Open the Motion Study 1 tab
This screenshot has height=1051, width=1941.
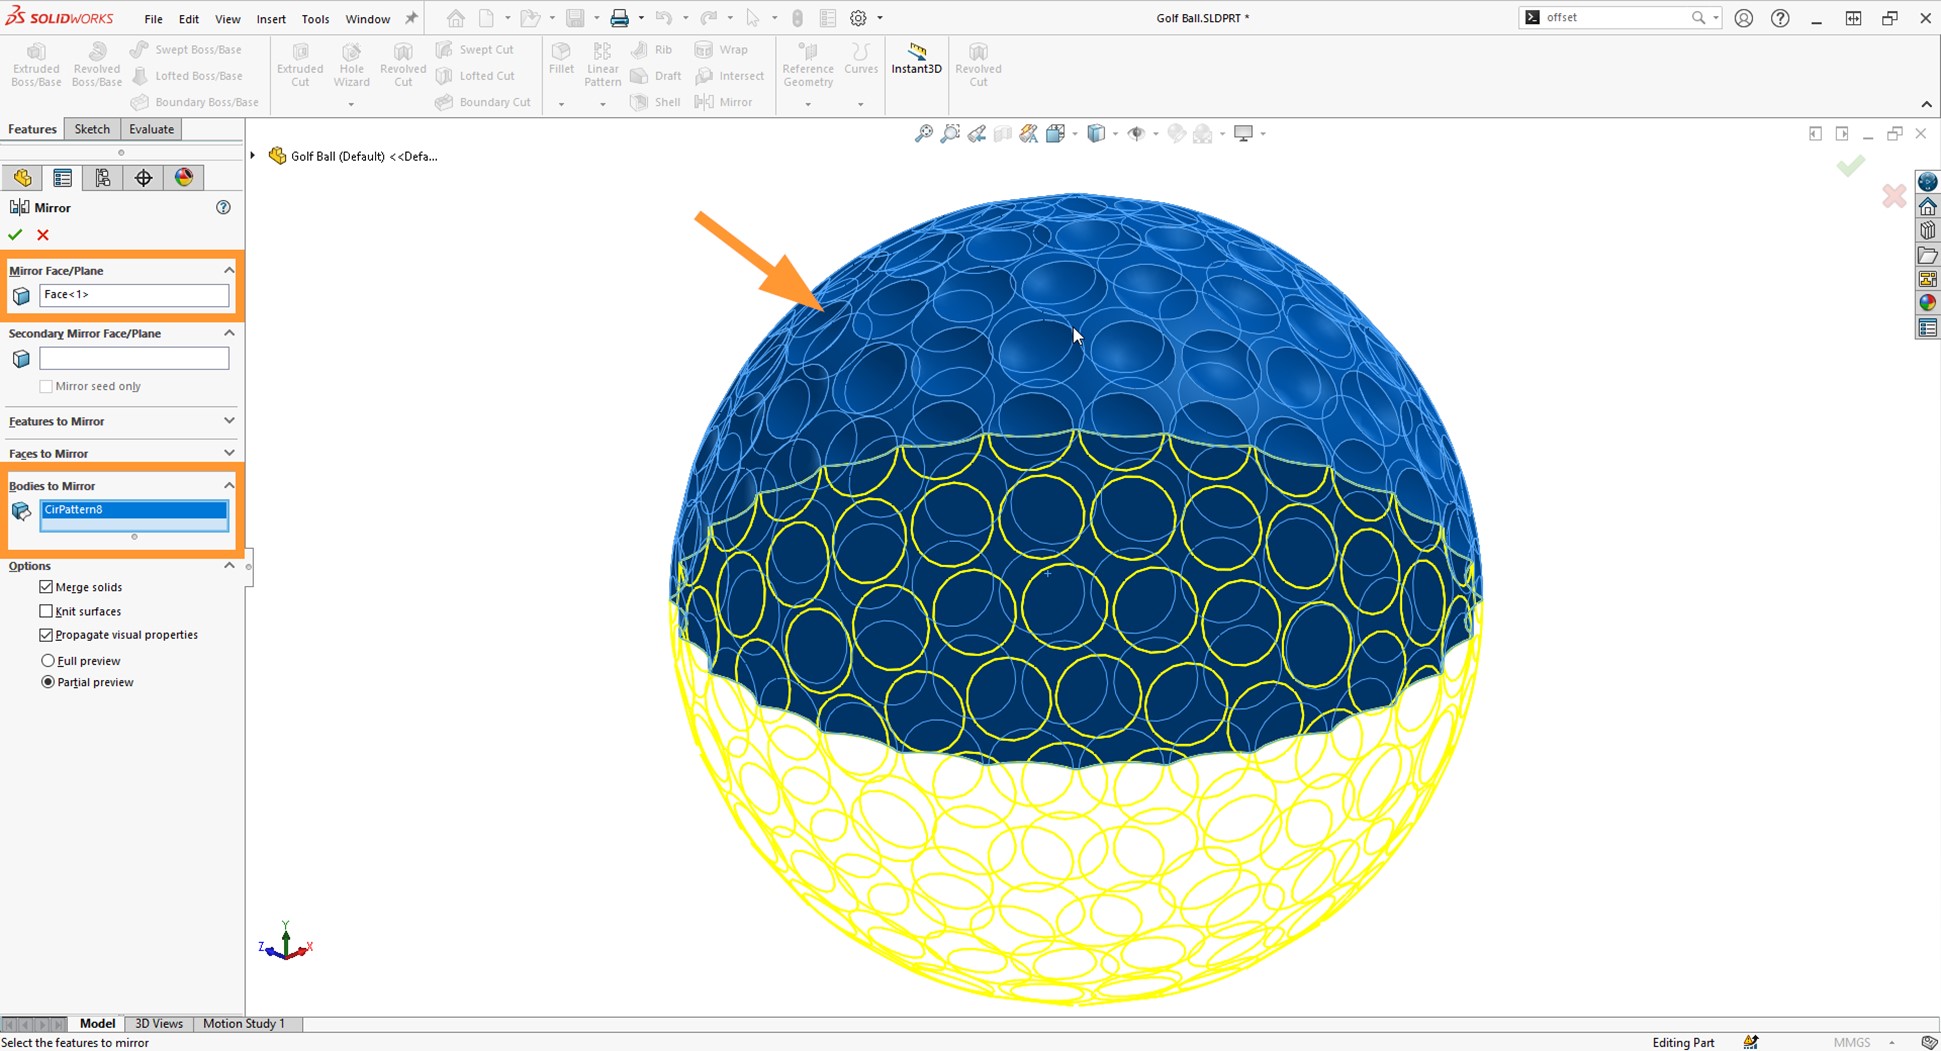243,1023
